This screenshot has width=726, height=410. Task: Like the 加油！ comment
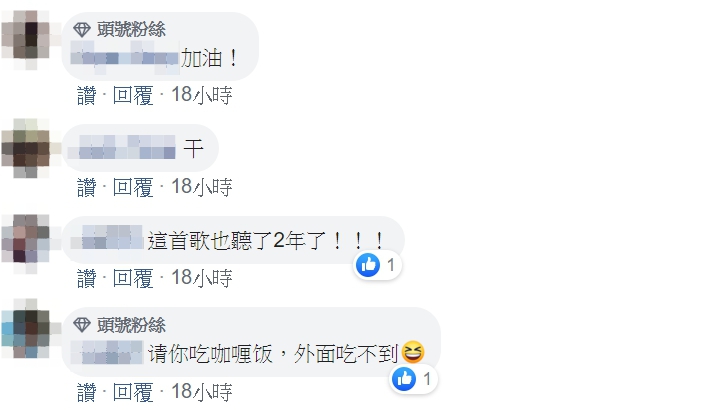87,95
